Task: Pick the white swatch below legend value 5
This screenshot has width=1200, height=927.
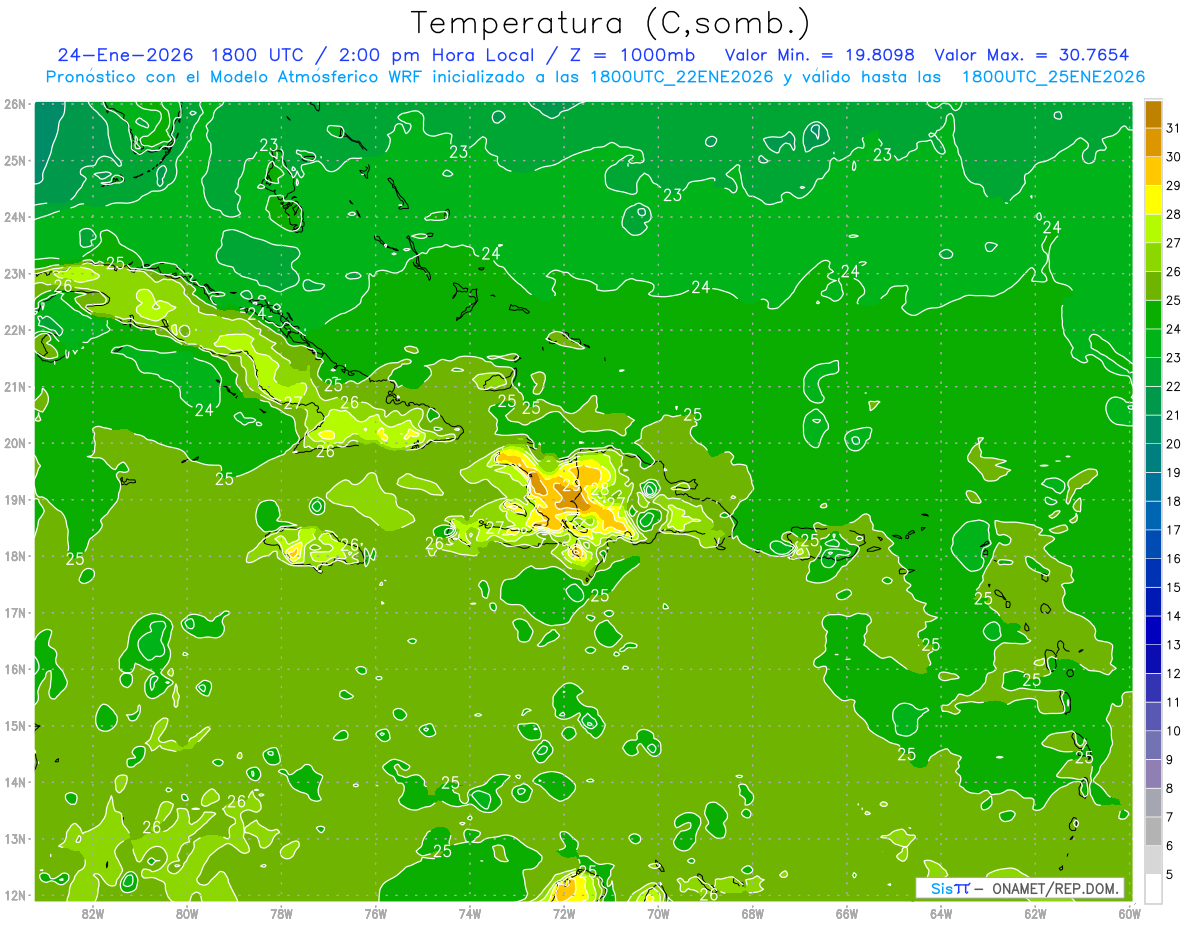Action: (x=1153, y=888)
